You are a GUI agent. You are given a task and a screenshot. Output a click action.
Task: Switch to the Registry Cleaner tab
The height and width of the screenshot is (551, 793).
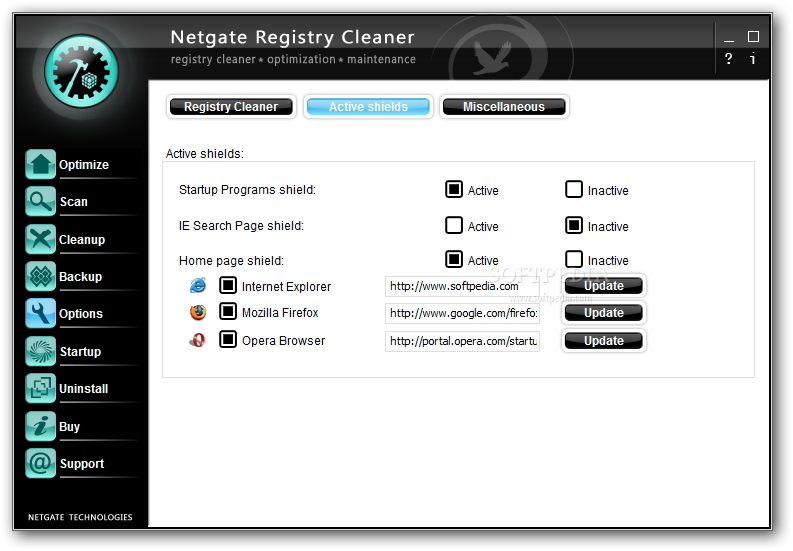pyautogui.click(x=231, y=107)
